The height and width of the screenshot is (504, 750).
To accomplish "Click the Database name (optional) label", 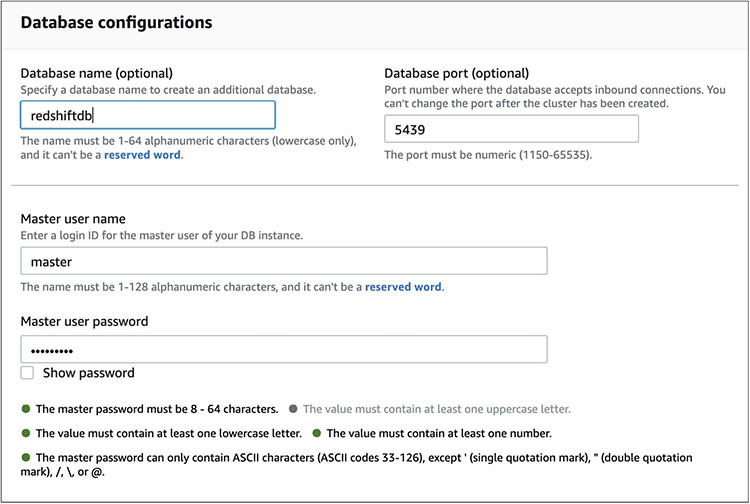I will [x=97, y=73].
